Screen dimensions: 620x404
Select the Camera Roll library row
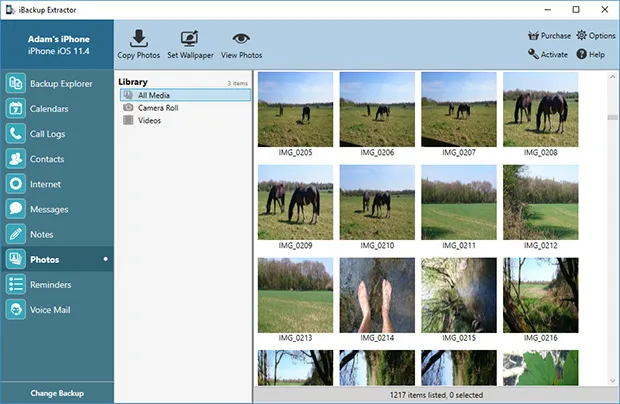coord(185,108)
